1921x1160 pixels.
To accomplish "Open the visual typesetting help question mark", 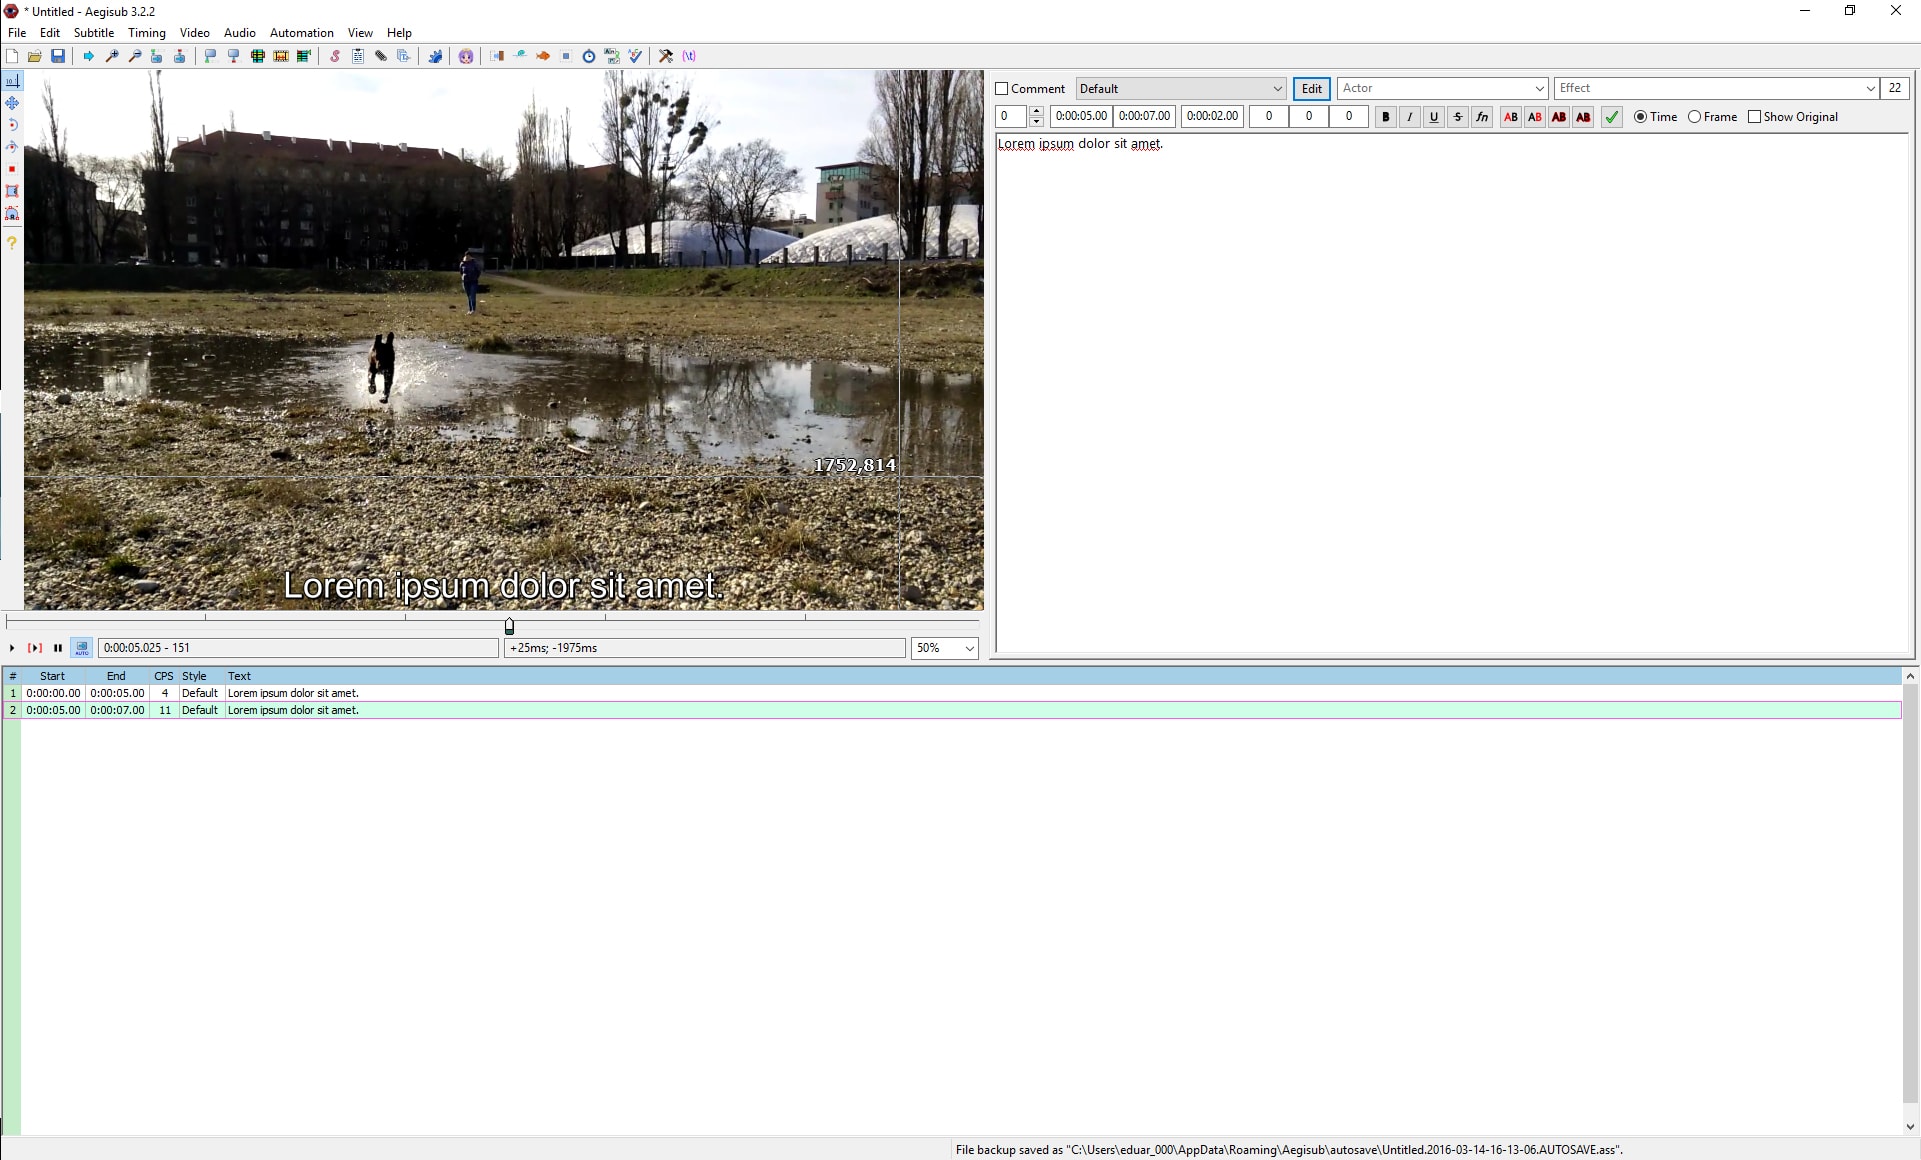I will point(12,242).
